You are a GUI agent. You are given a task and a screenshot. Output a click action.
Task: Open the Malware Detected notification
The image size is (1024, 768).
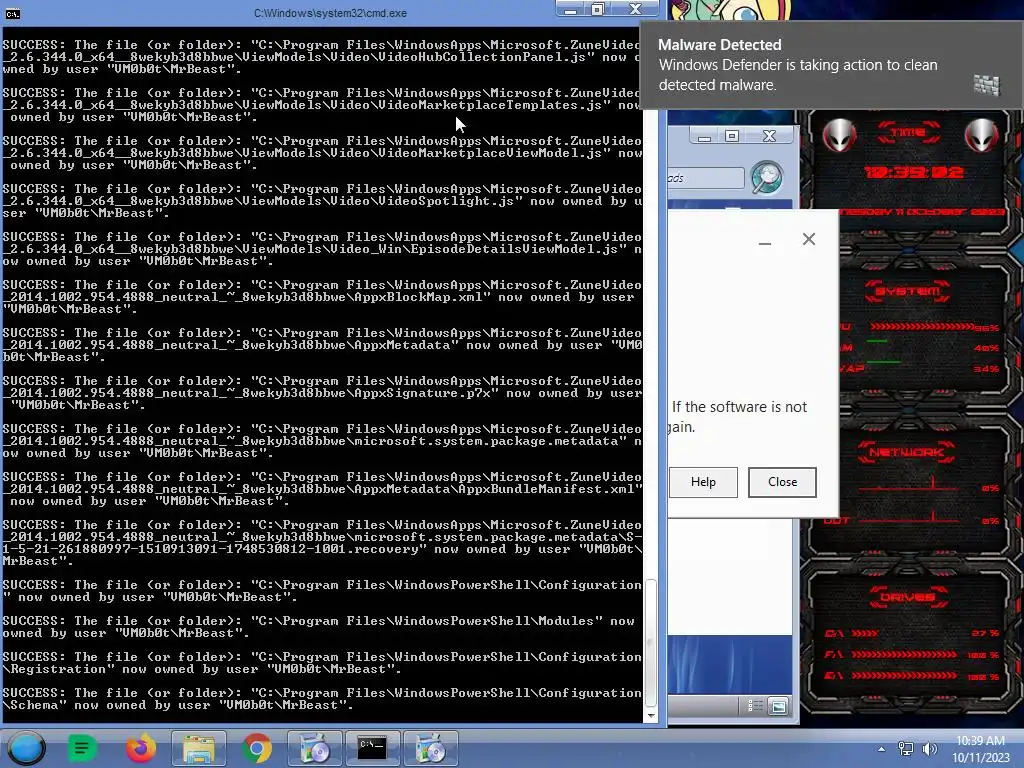pos(831,65)
